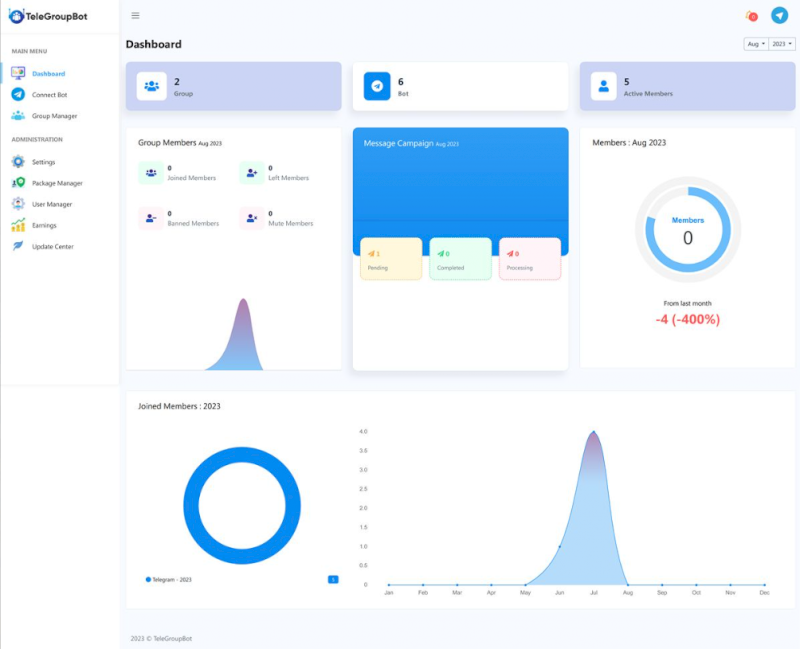Image resolution: width=800 pixels, height=649 pixels.
Task: Click the User Manager sidebar icon
Action: tap(18, 204)
